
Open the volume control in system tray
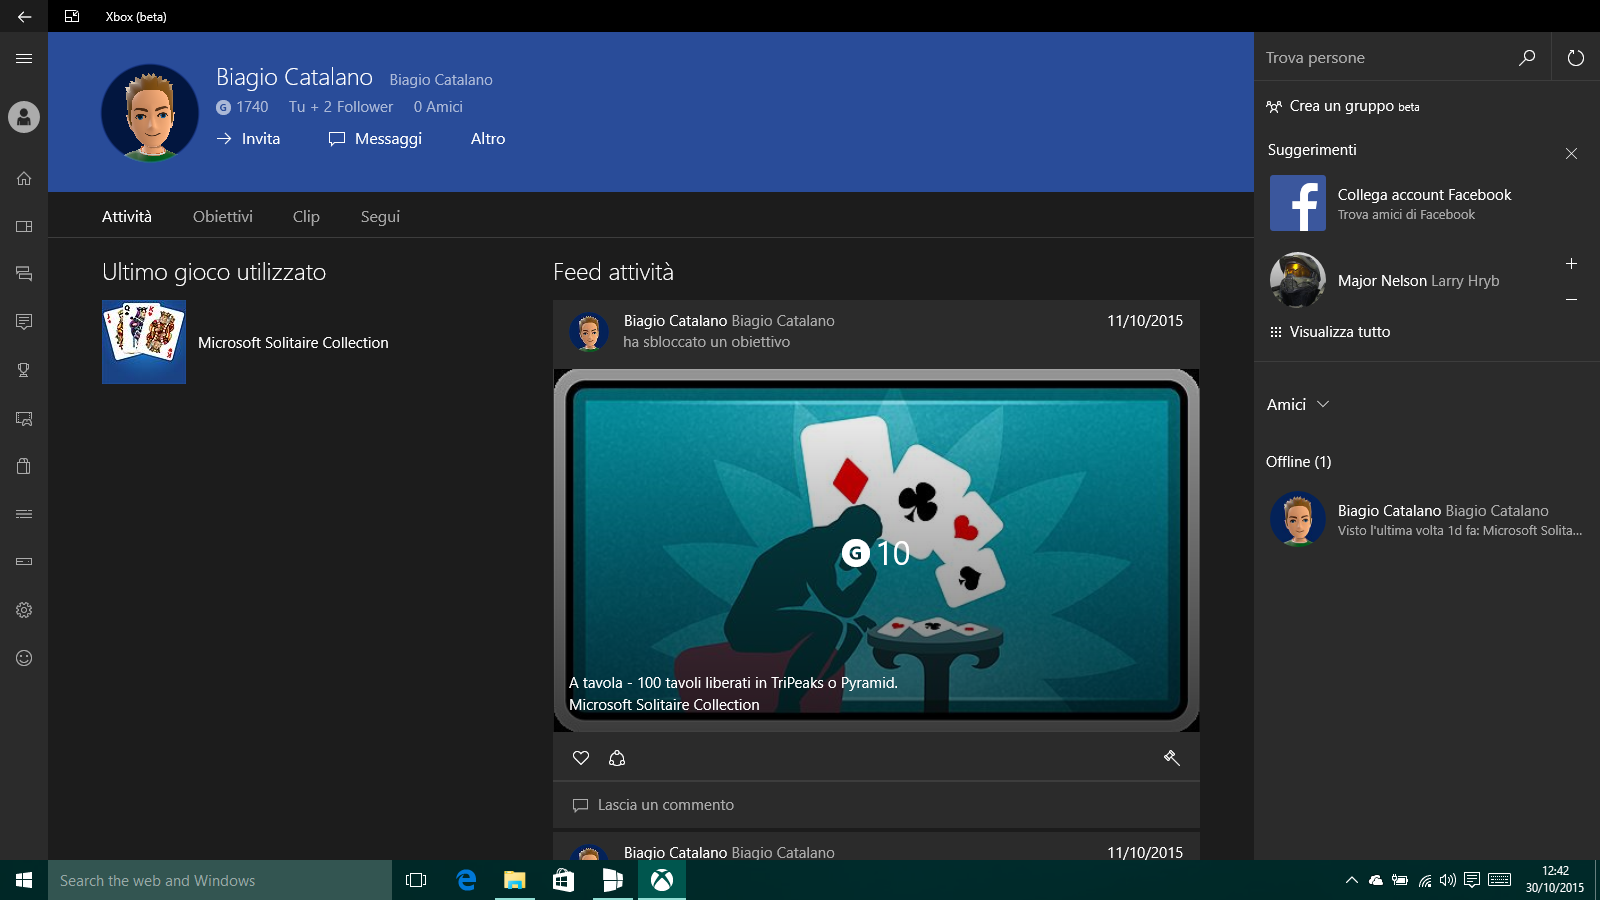[1447, 880]
